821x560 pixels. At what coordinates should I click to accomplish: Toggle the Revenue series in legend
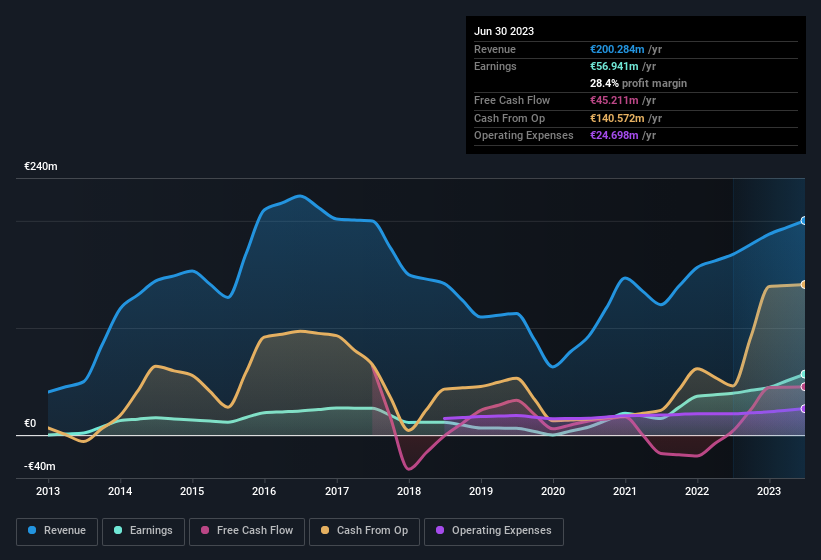57,531
